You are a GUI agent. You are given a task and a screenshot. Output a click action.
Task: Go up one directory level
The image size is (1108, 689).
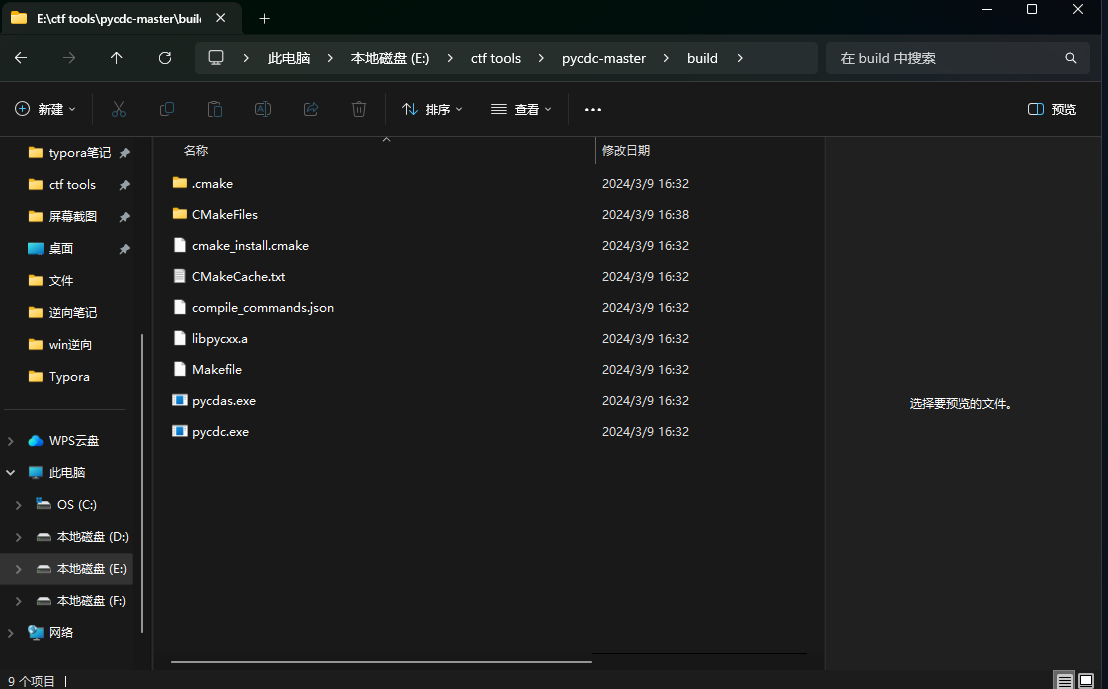[117, 58]
